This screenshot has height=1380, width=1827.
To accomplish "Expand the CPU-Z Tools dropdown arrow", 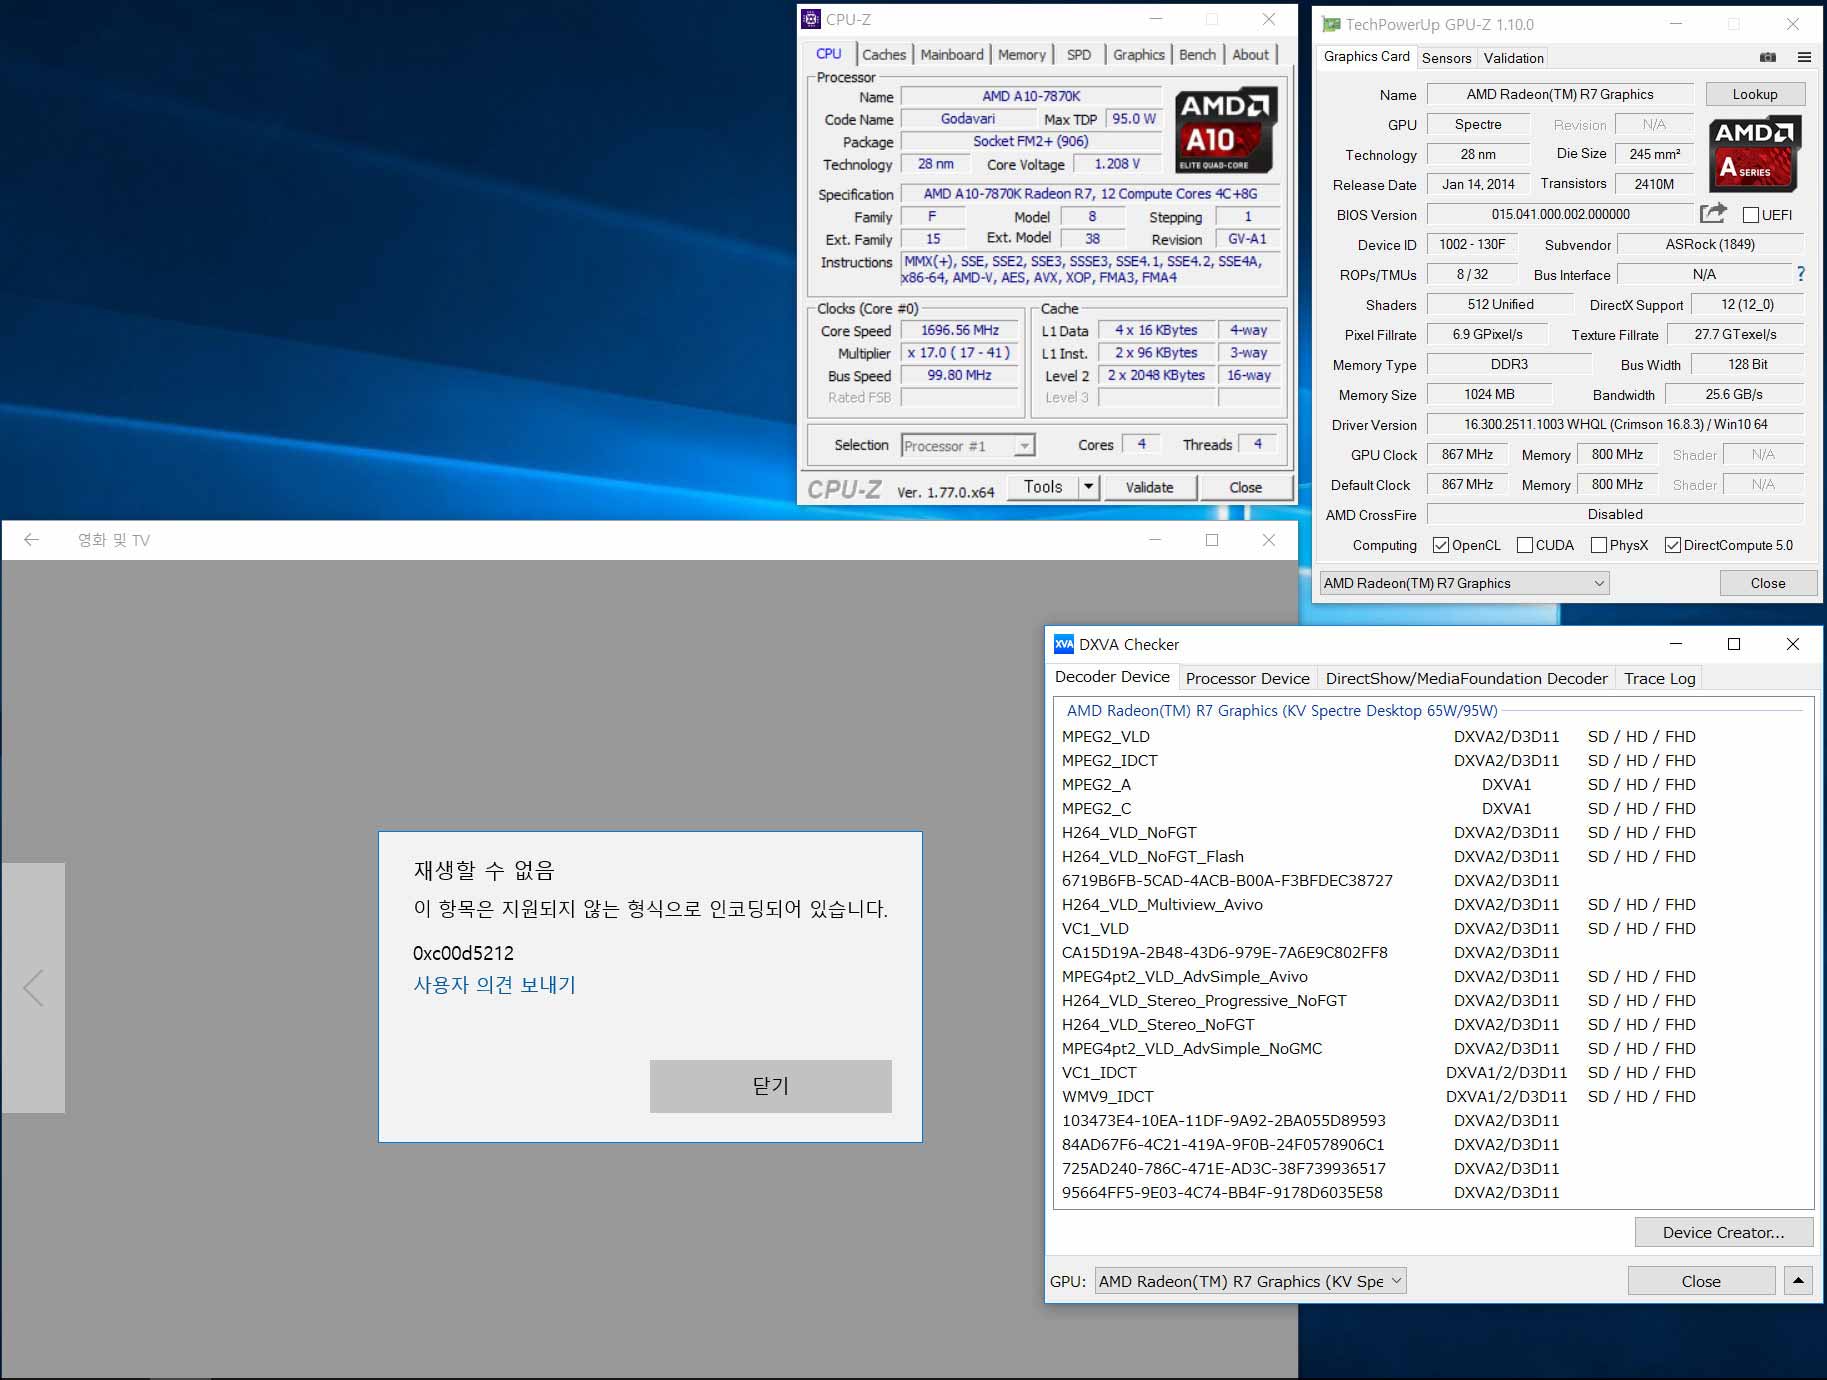I will (x=1088, y=487).
